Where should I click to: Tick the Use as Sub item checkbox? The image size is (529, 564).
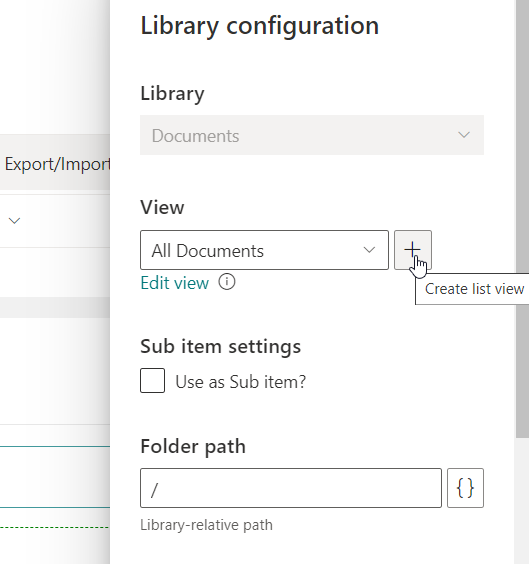tap(152, 381)
